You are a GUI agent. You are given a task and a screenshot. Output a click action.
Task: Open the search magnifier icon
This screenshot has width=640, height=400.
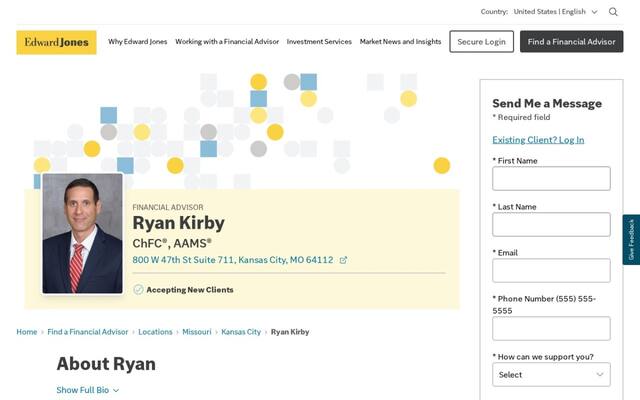point(613,12)
